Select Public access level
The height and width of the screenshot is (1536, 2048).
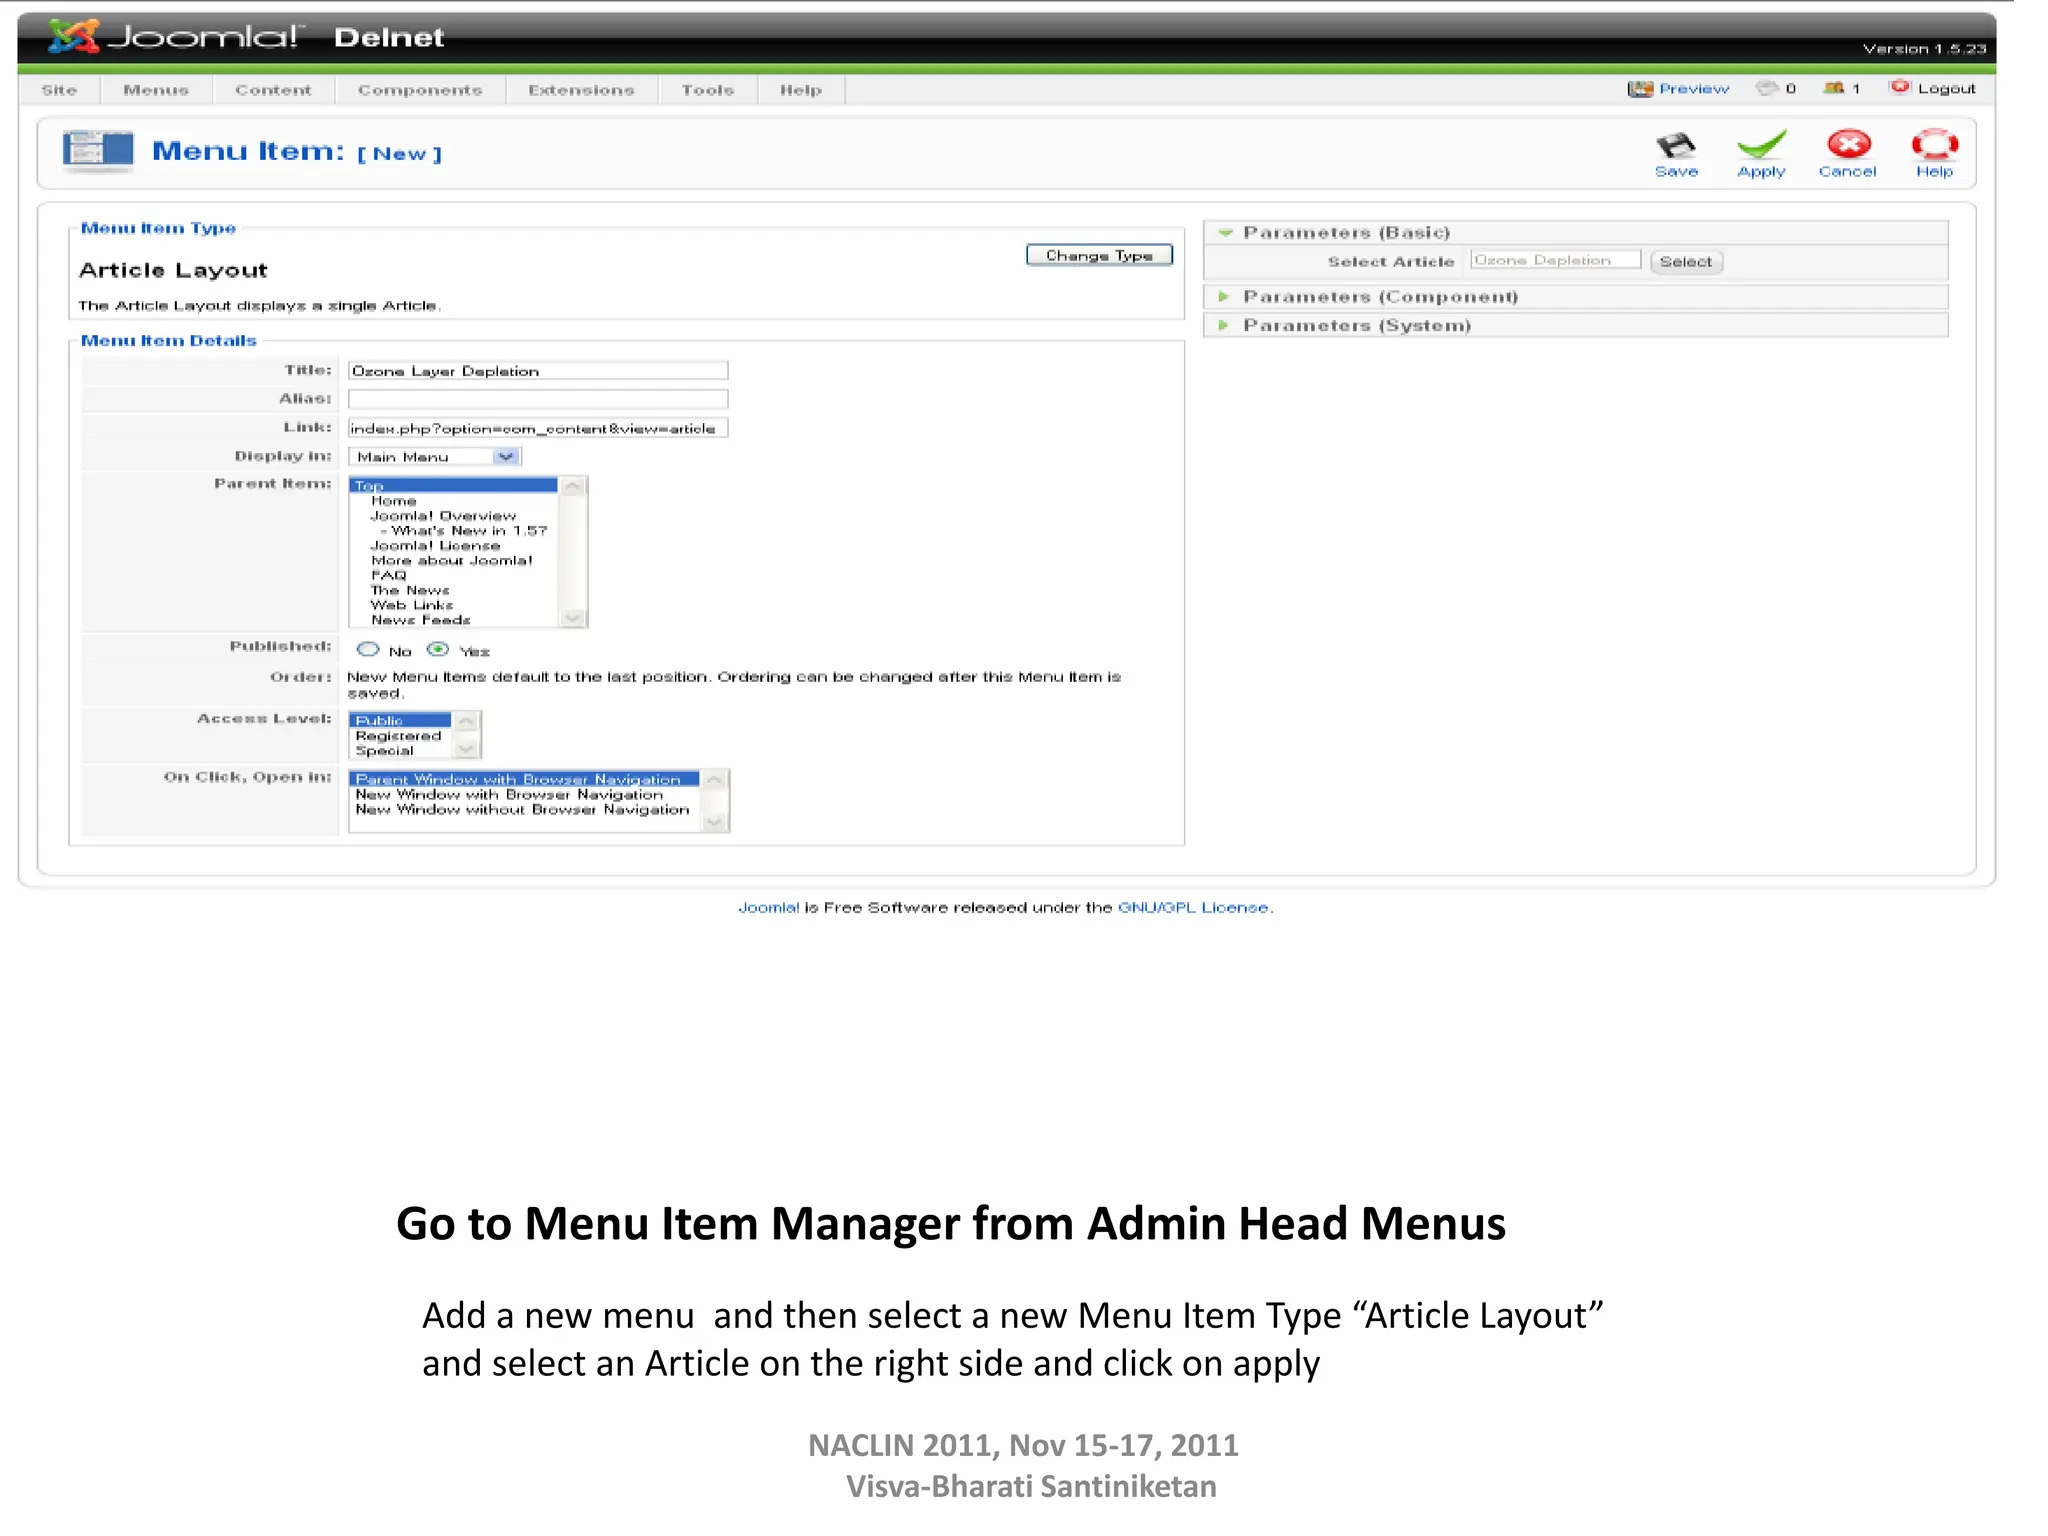(x=400, y=720)
